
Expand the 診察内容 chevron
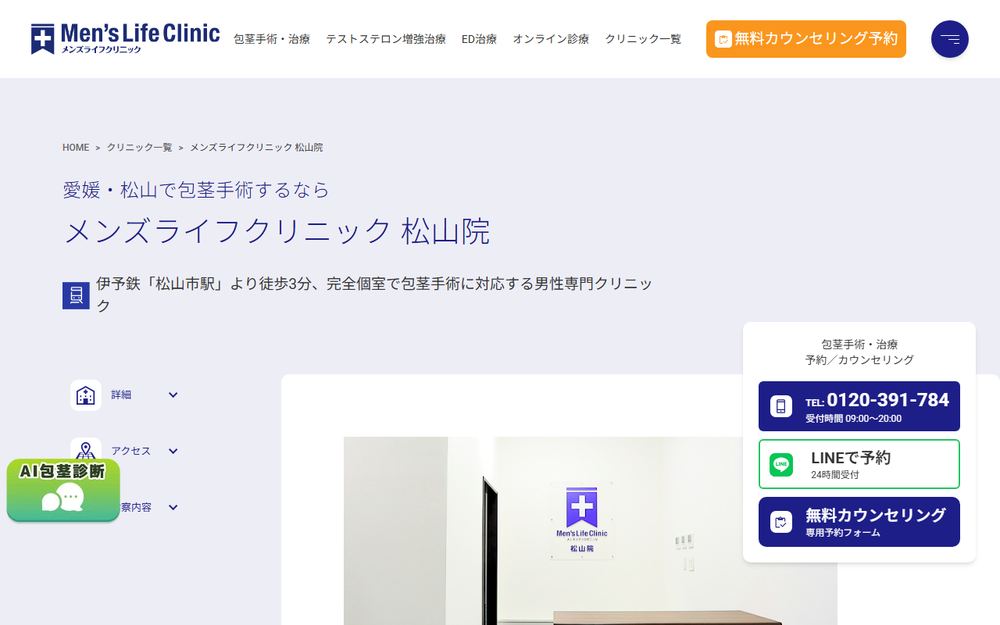173,507
